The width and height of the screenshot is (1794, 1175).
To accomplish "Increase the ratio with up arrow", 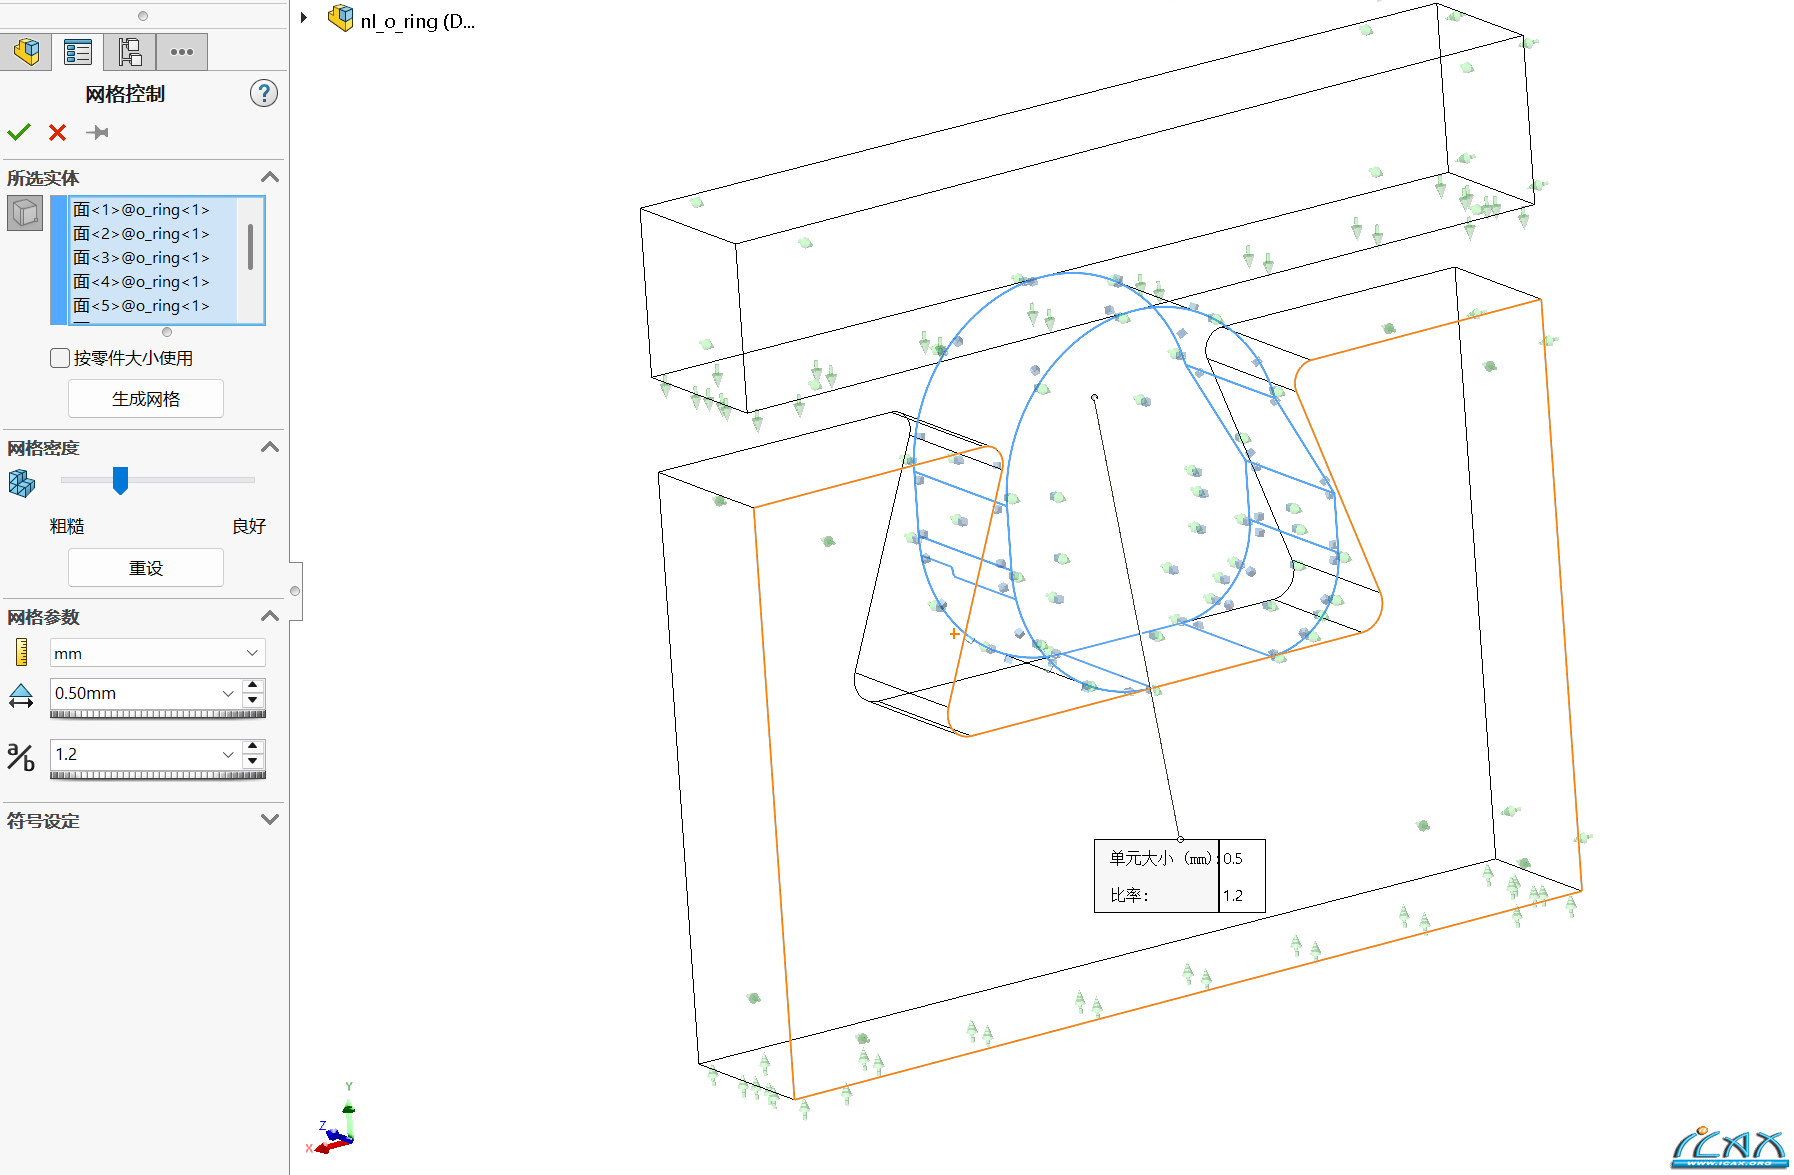I will pyautogui.click(x=254, y=747).
